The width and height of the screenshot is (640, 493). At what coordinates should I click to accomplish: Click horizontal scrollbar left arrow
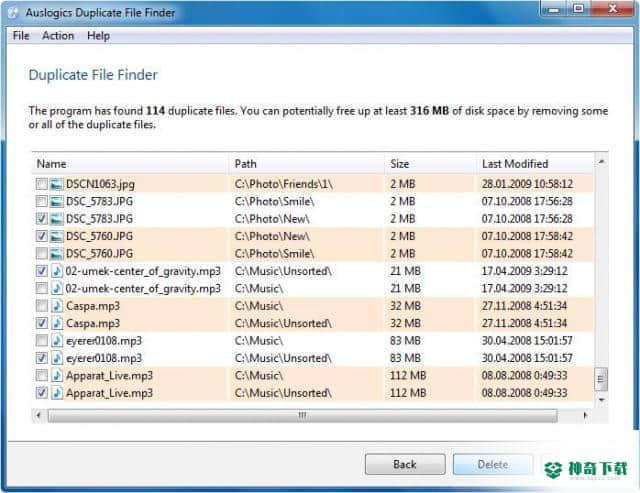pos(38,415)
